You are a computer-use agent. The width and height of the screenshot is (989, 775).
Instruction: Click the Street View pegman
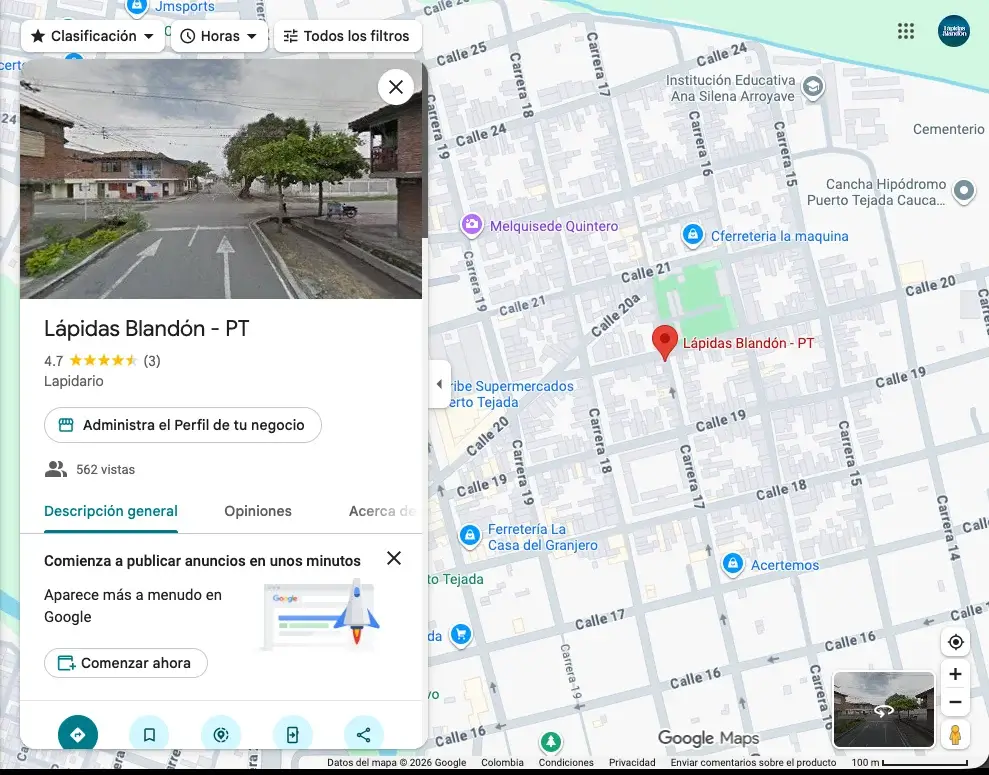pyautogui.click(x=955, y=735)
